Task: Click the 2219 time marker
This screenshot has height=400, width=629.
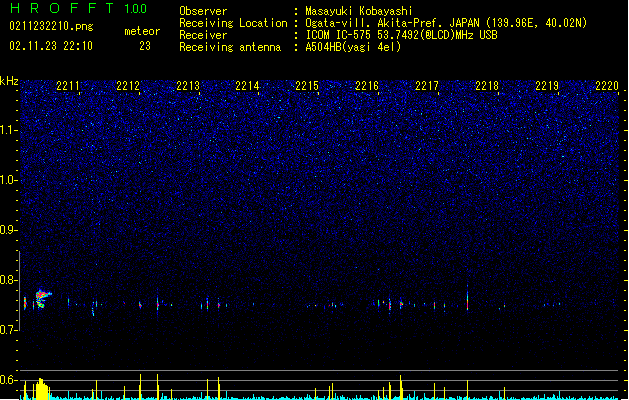Action: (x=547, y=86)
